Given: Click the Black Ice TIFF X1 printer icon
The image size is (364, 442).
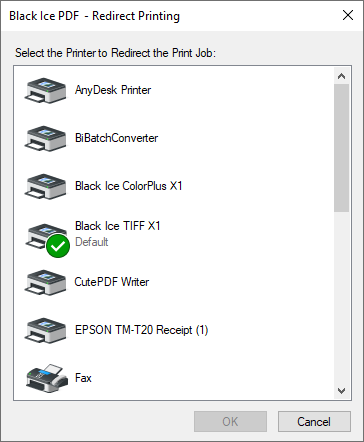Looking at the screenshot, I should (x=45, y=236).
